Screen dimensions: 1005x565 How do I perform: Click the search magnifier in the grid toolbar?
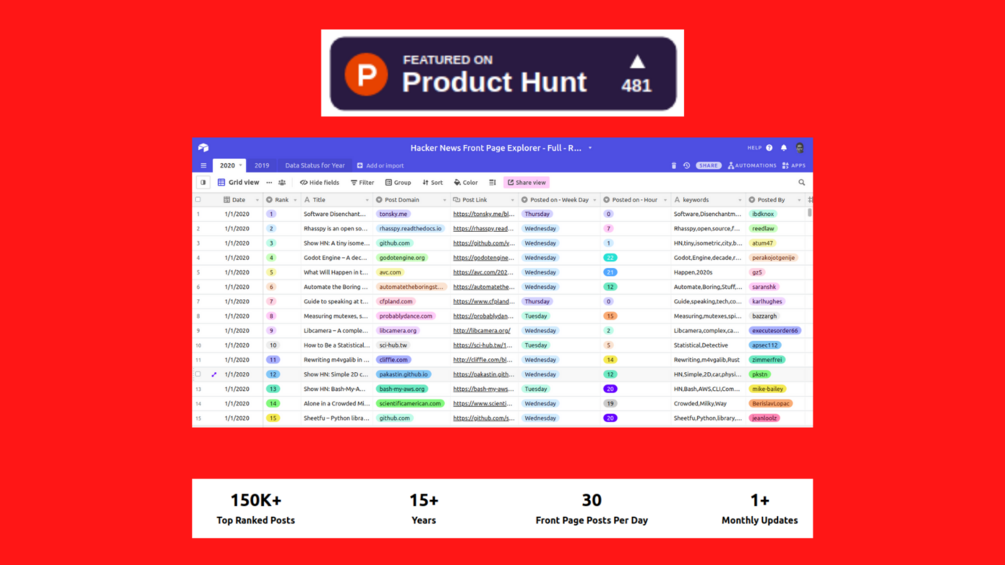802,183
